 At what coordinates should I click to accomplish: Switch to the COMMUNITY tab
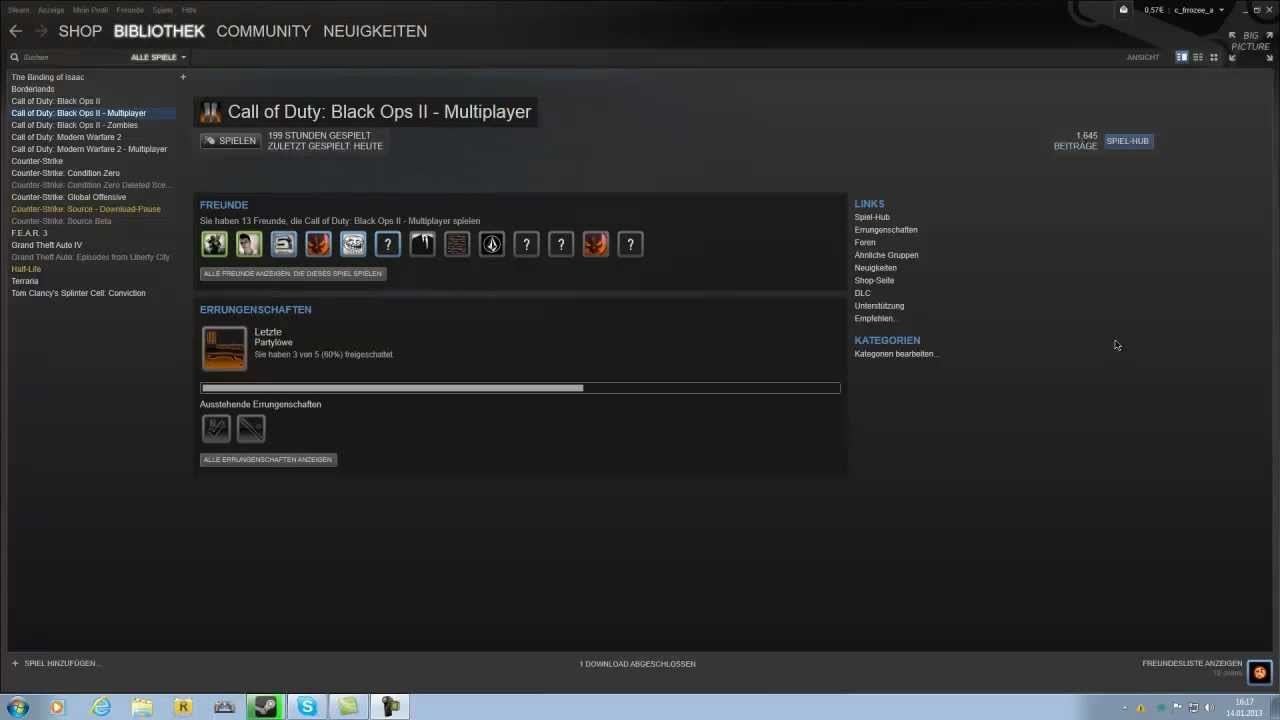263,31
